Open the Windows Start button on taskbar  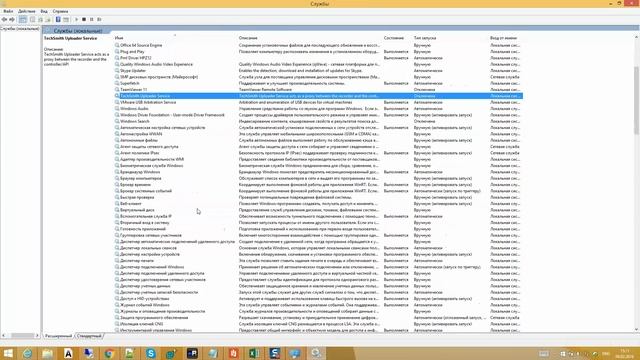coord(8,353)
